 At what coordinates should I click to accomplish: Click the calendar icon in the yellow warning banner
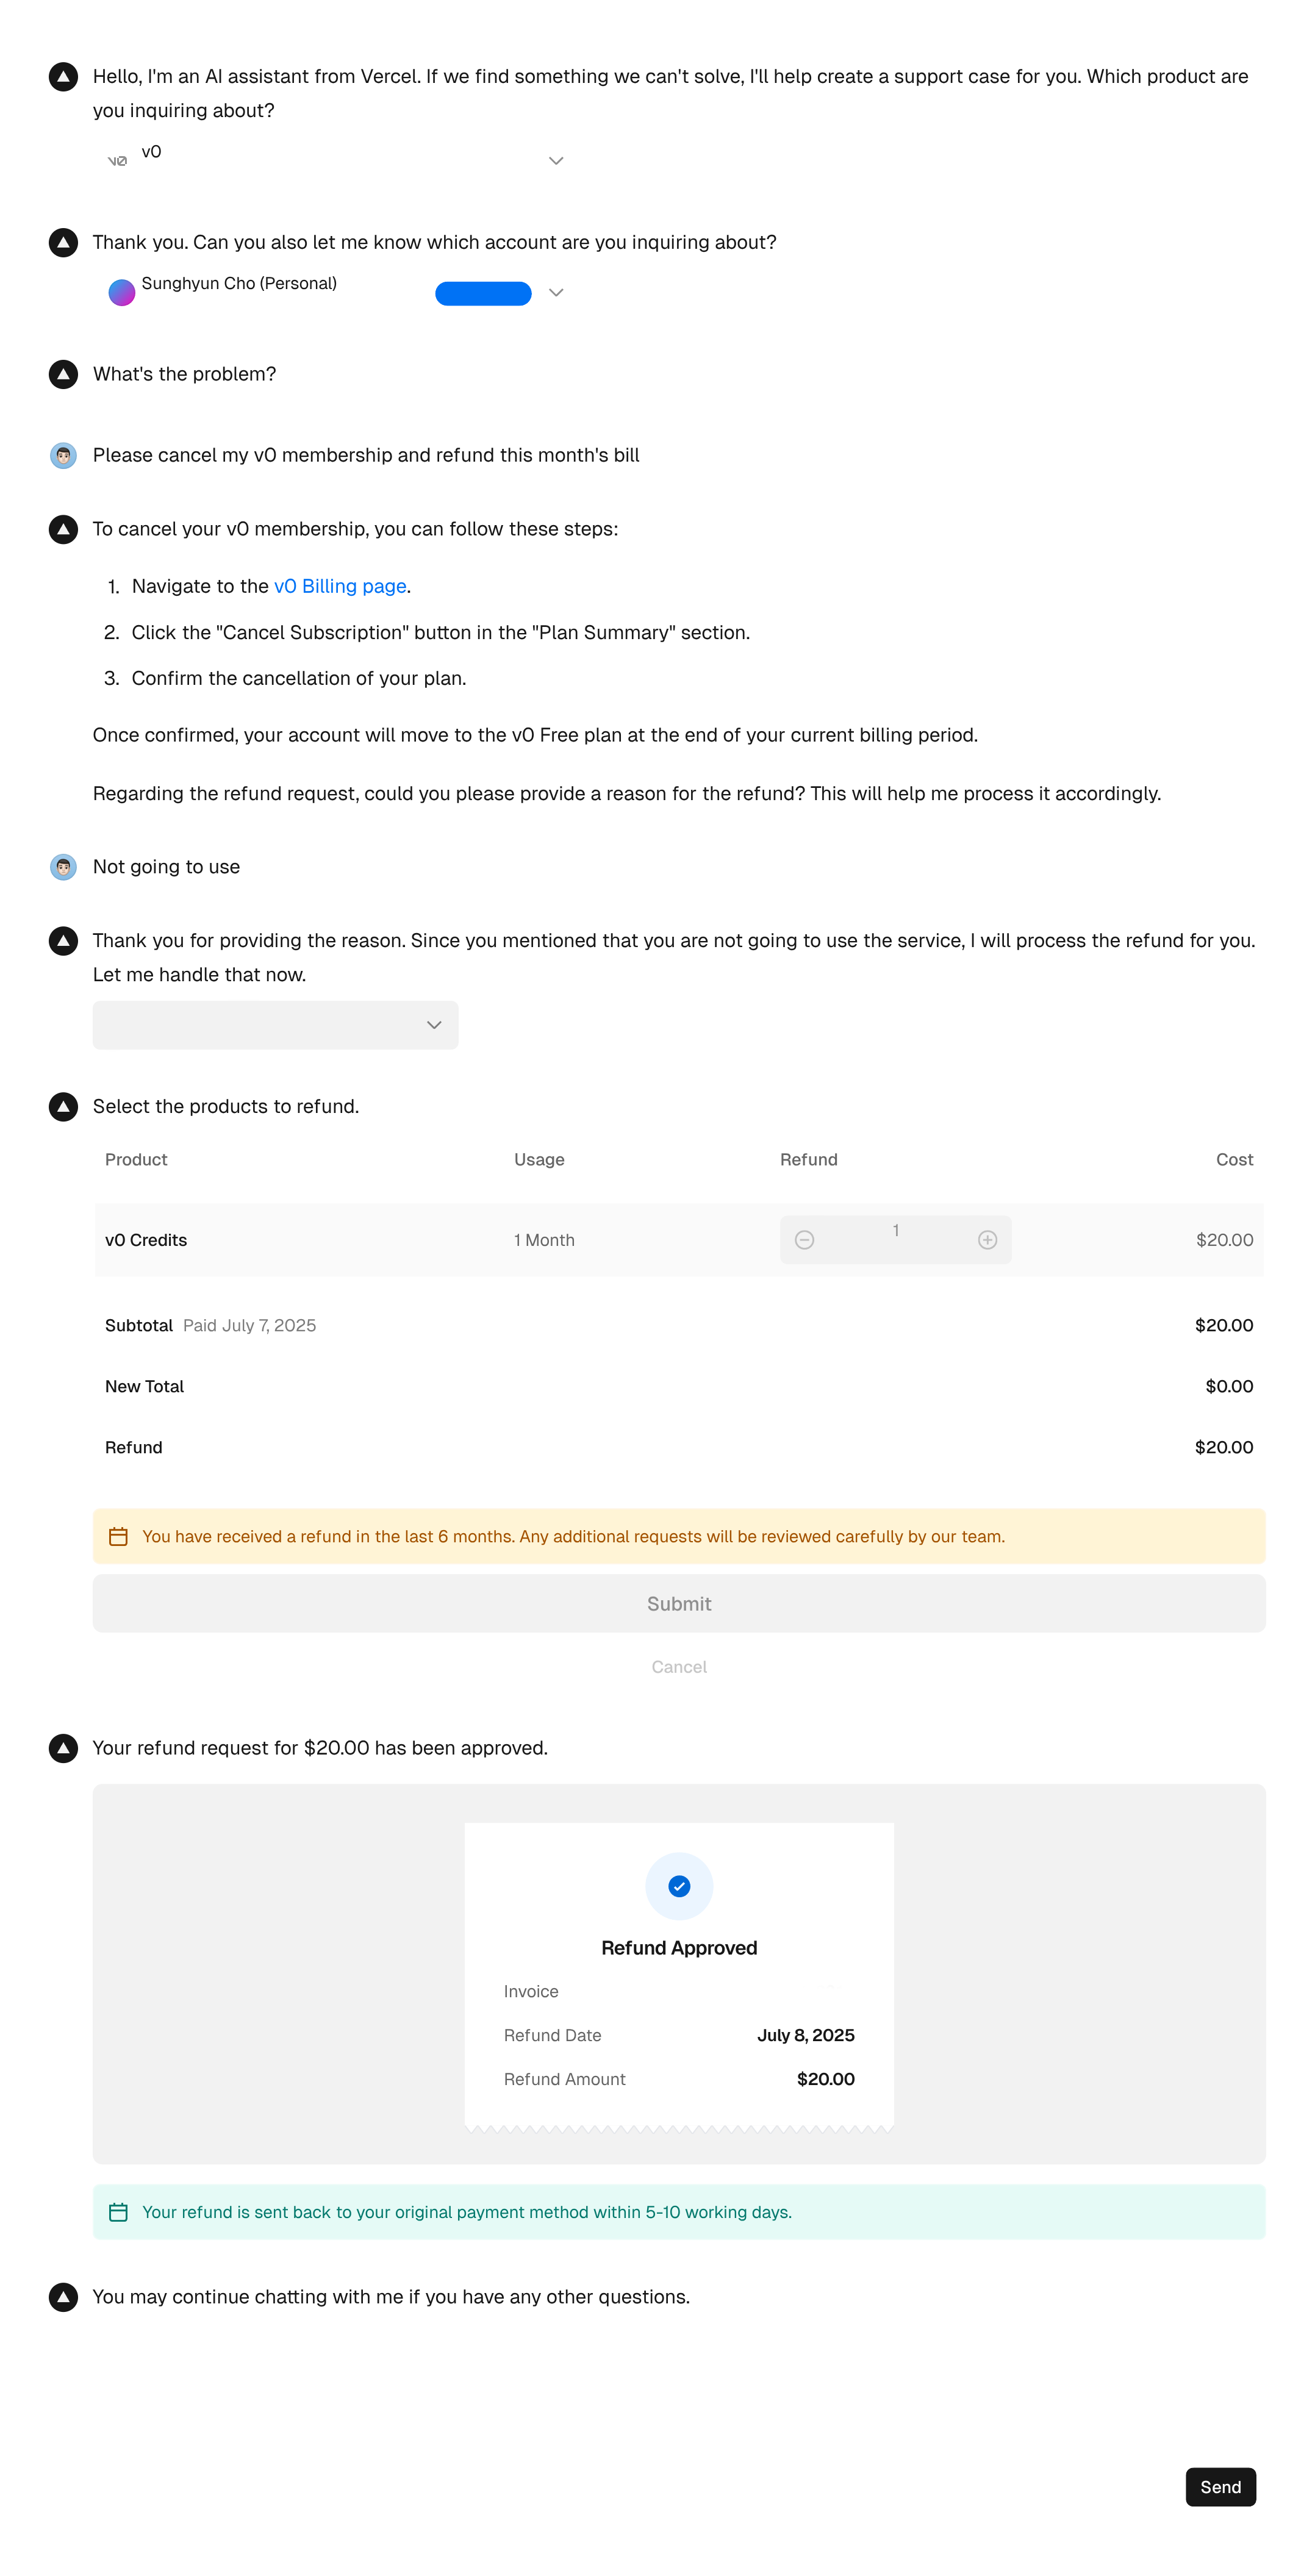[118, 1537]
